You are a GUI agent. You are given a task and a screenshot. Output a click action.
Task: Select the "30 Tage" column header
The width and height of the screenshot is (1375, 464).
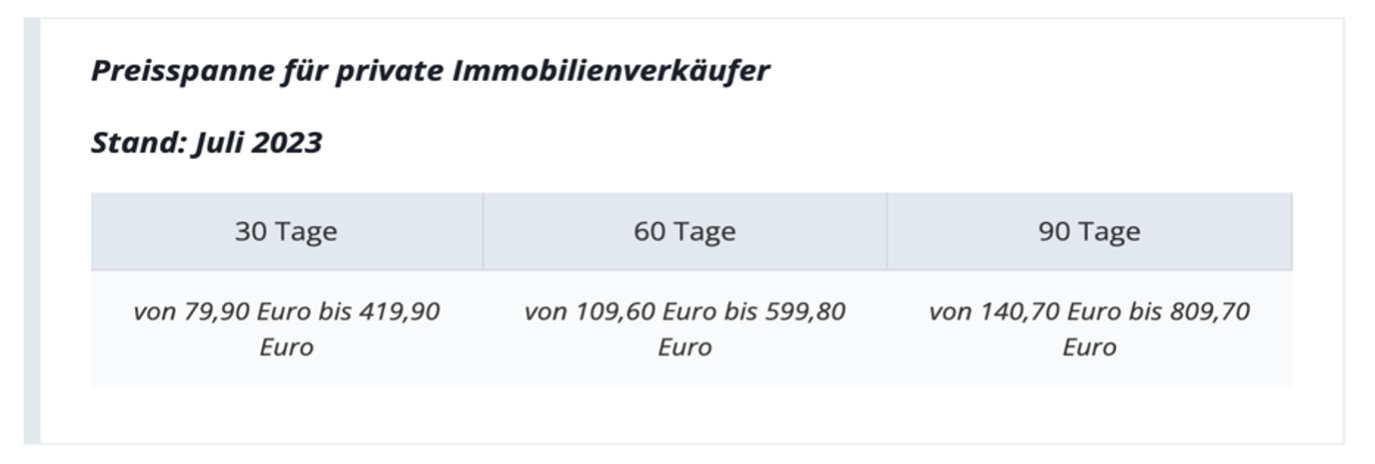coord(286,232)
